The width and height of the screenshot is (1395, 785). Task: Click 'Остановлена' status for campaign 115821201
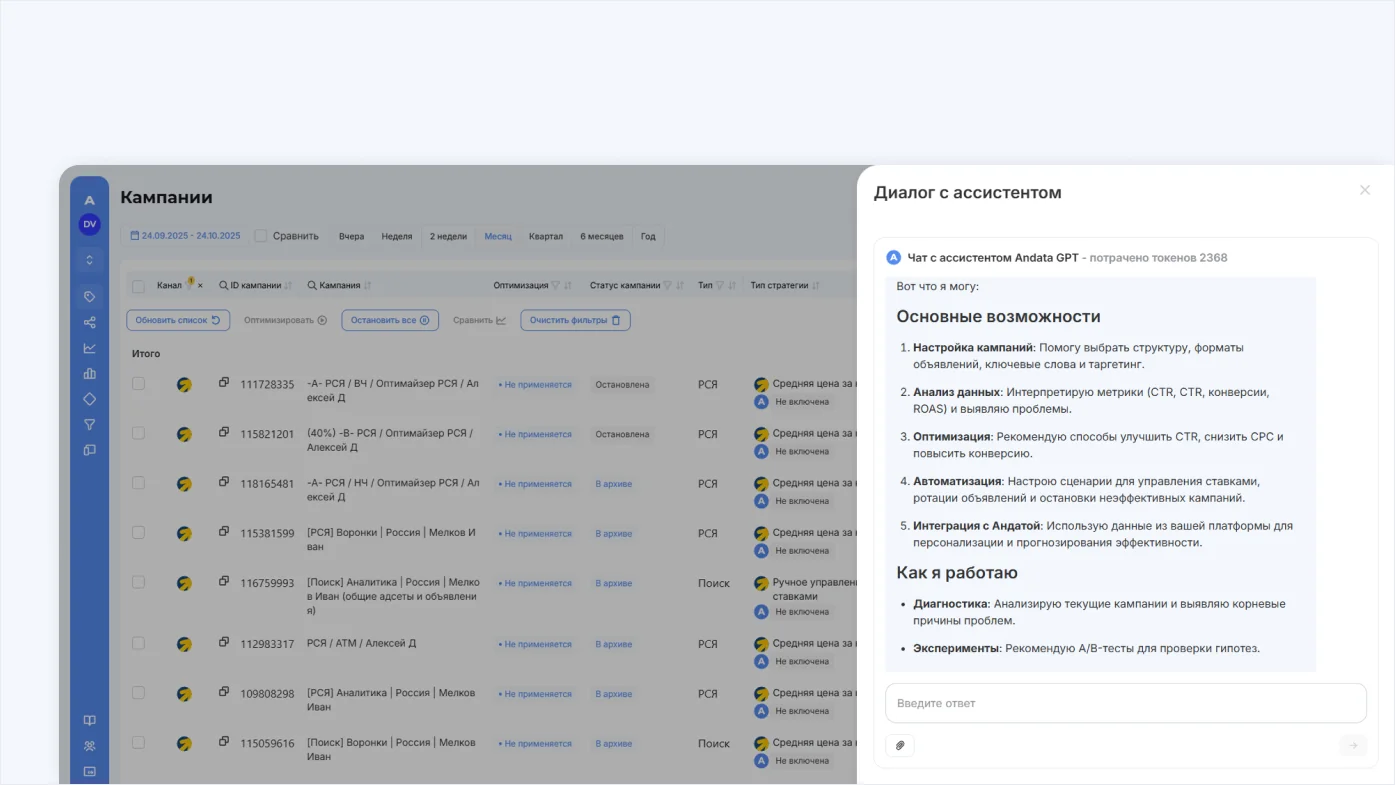coord(622,434)
